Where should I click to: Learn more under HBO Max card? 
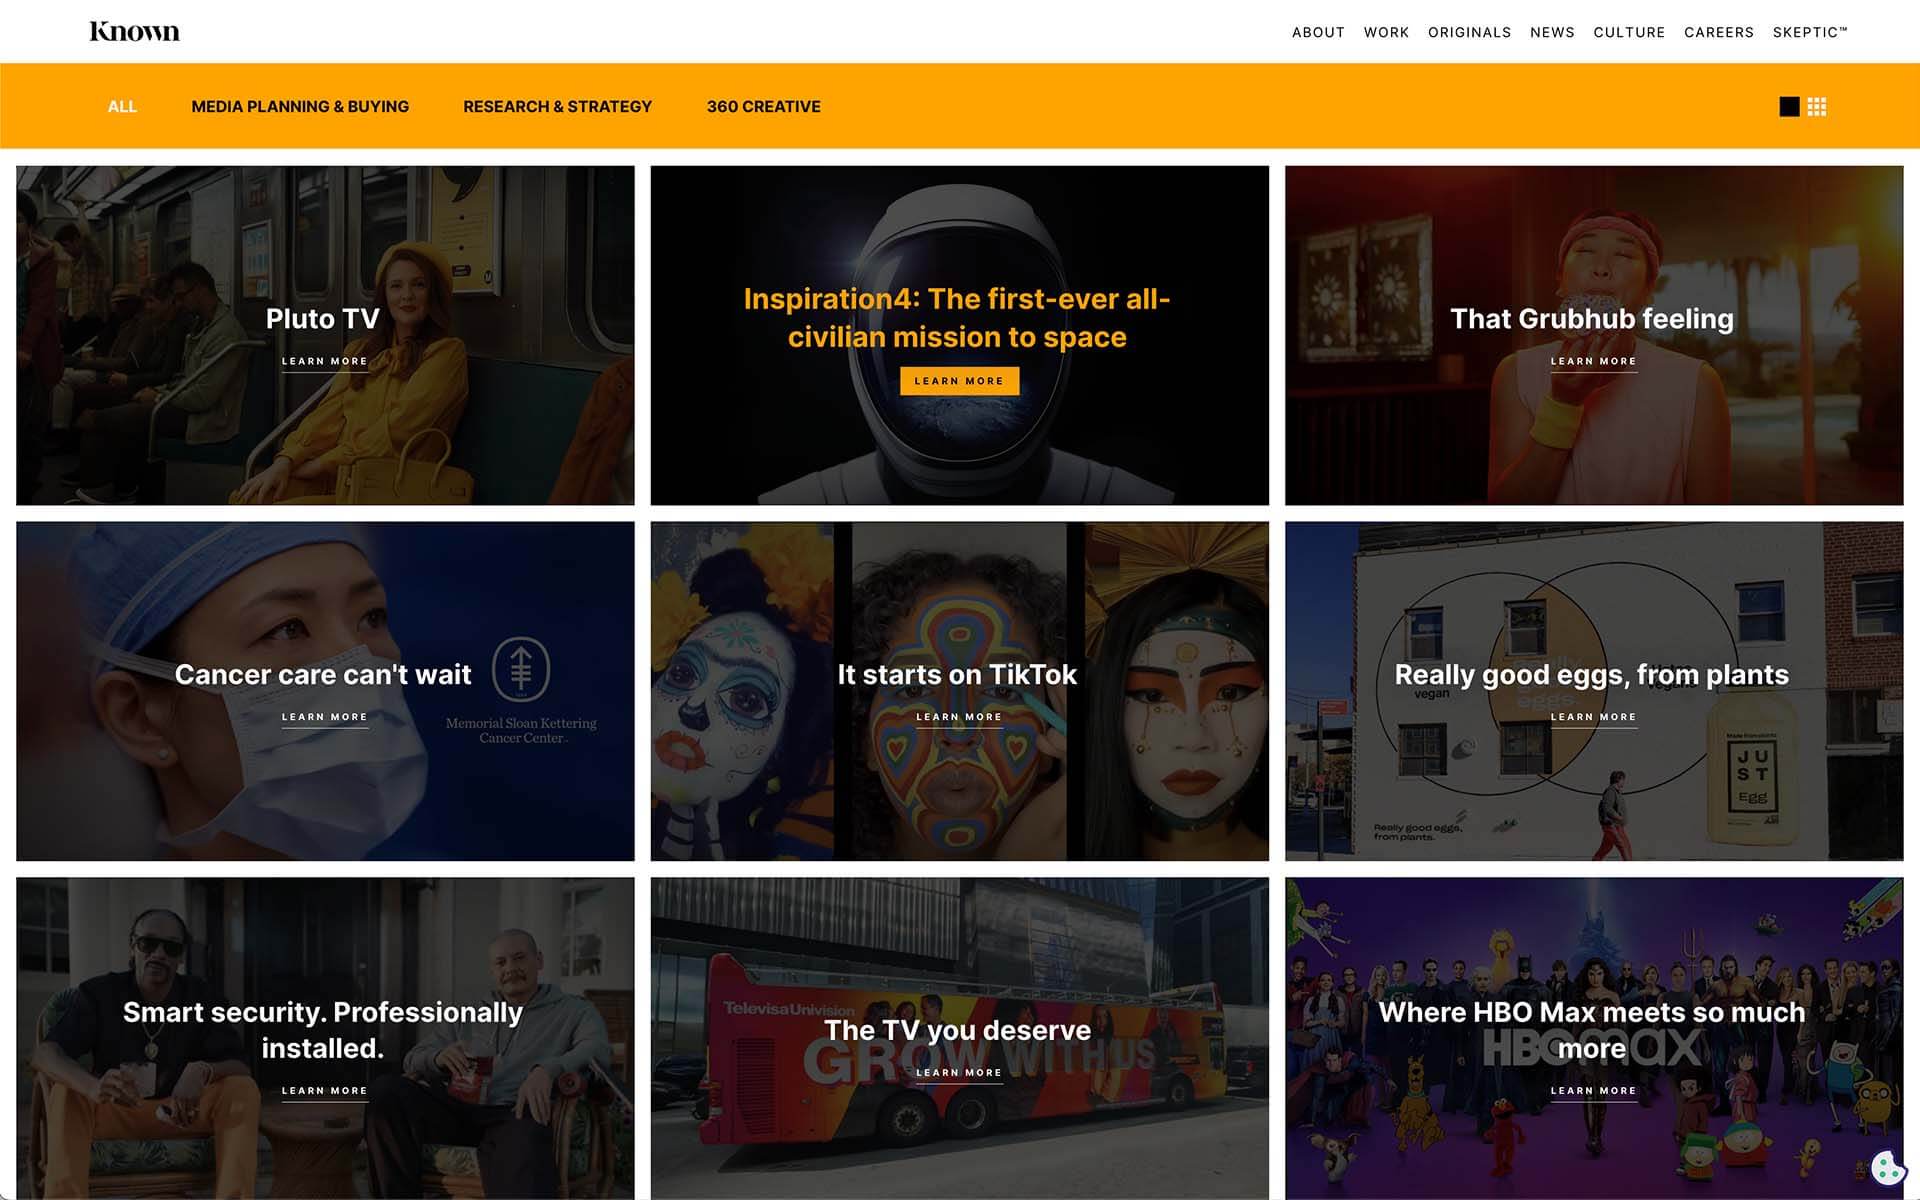[x=1593, y=1092]
